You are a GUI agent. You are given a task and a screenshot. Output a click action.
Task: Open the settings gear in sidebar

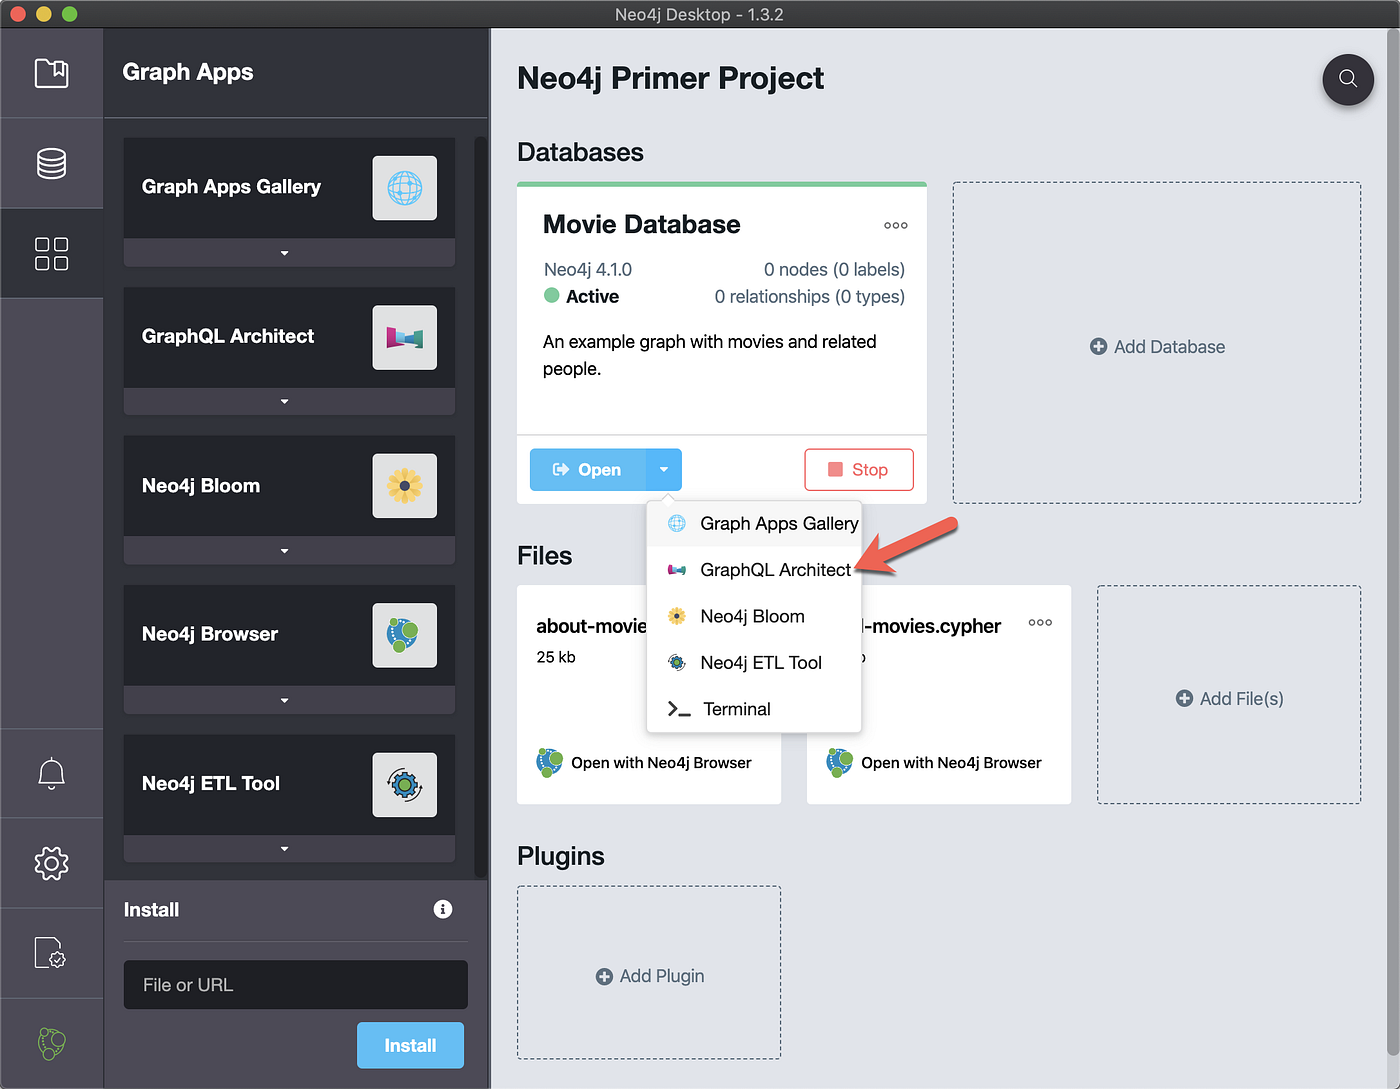pyautogui.click(x=52, y=863)
